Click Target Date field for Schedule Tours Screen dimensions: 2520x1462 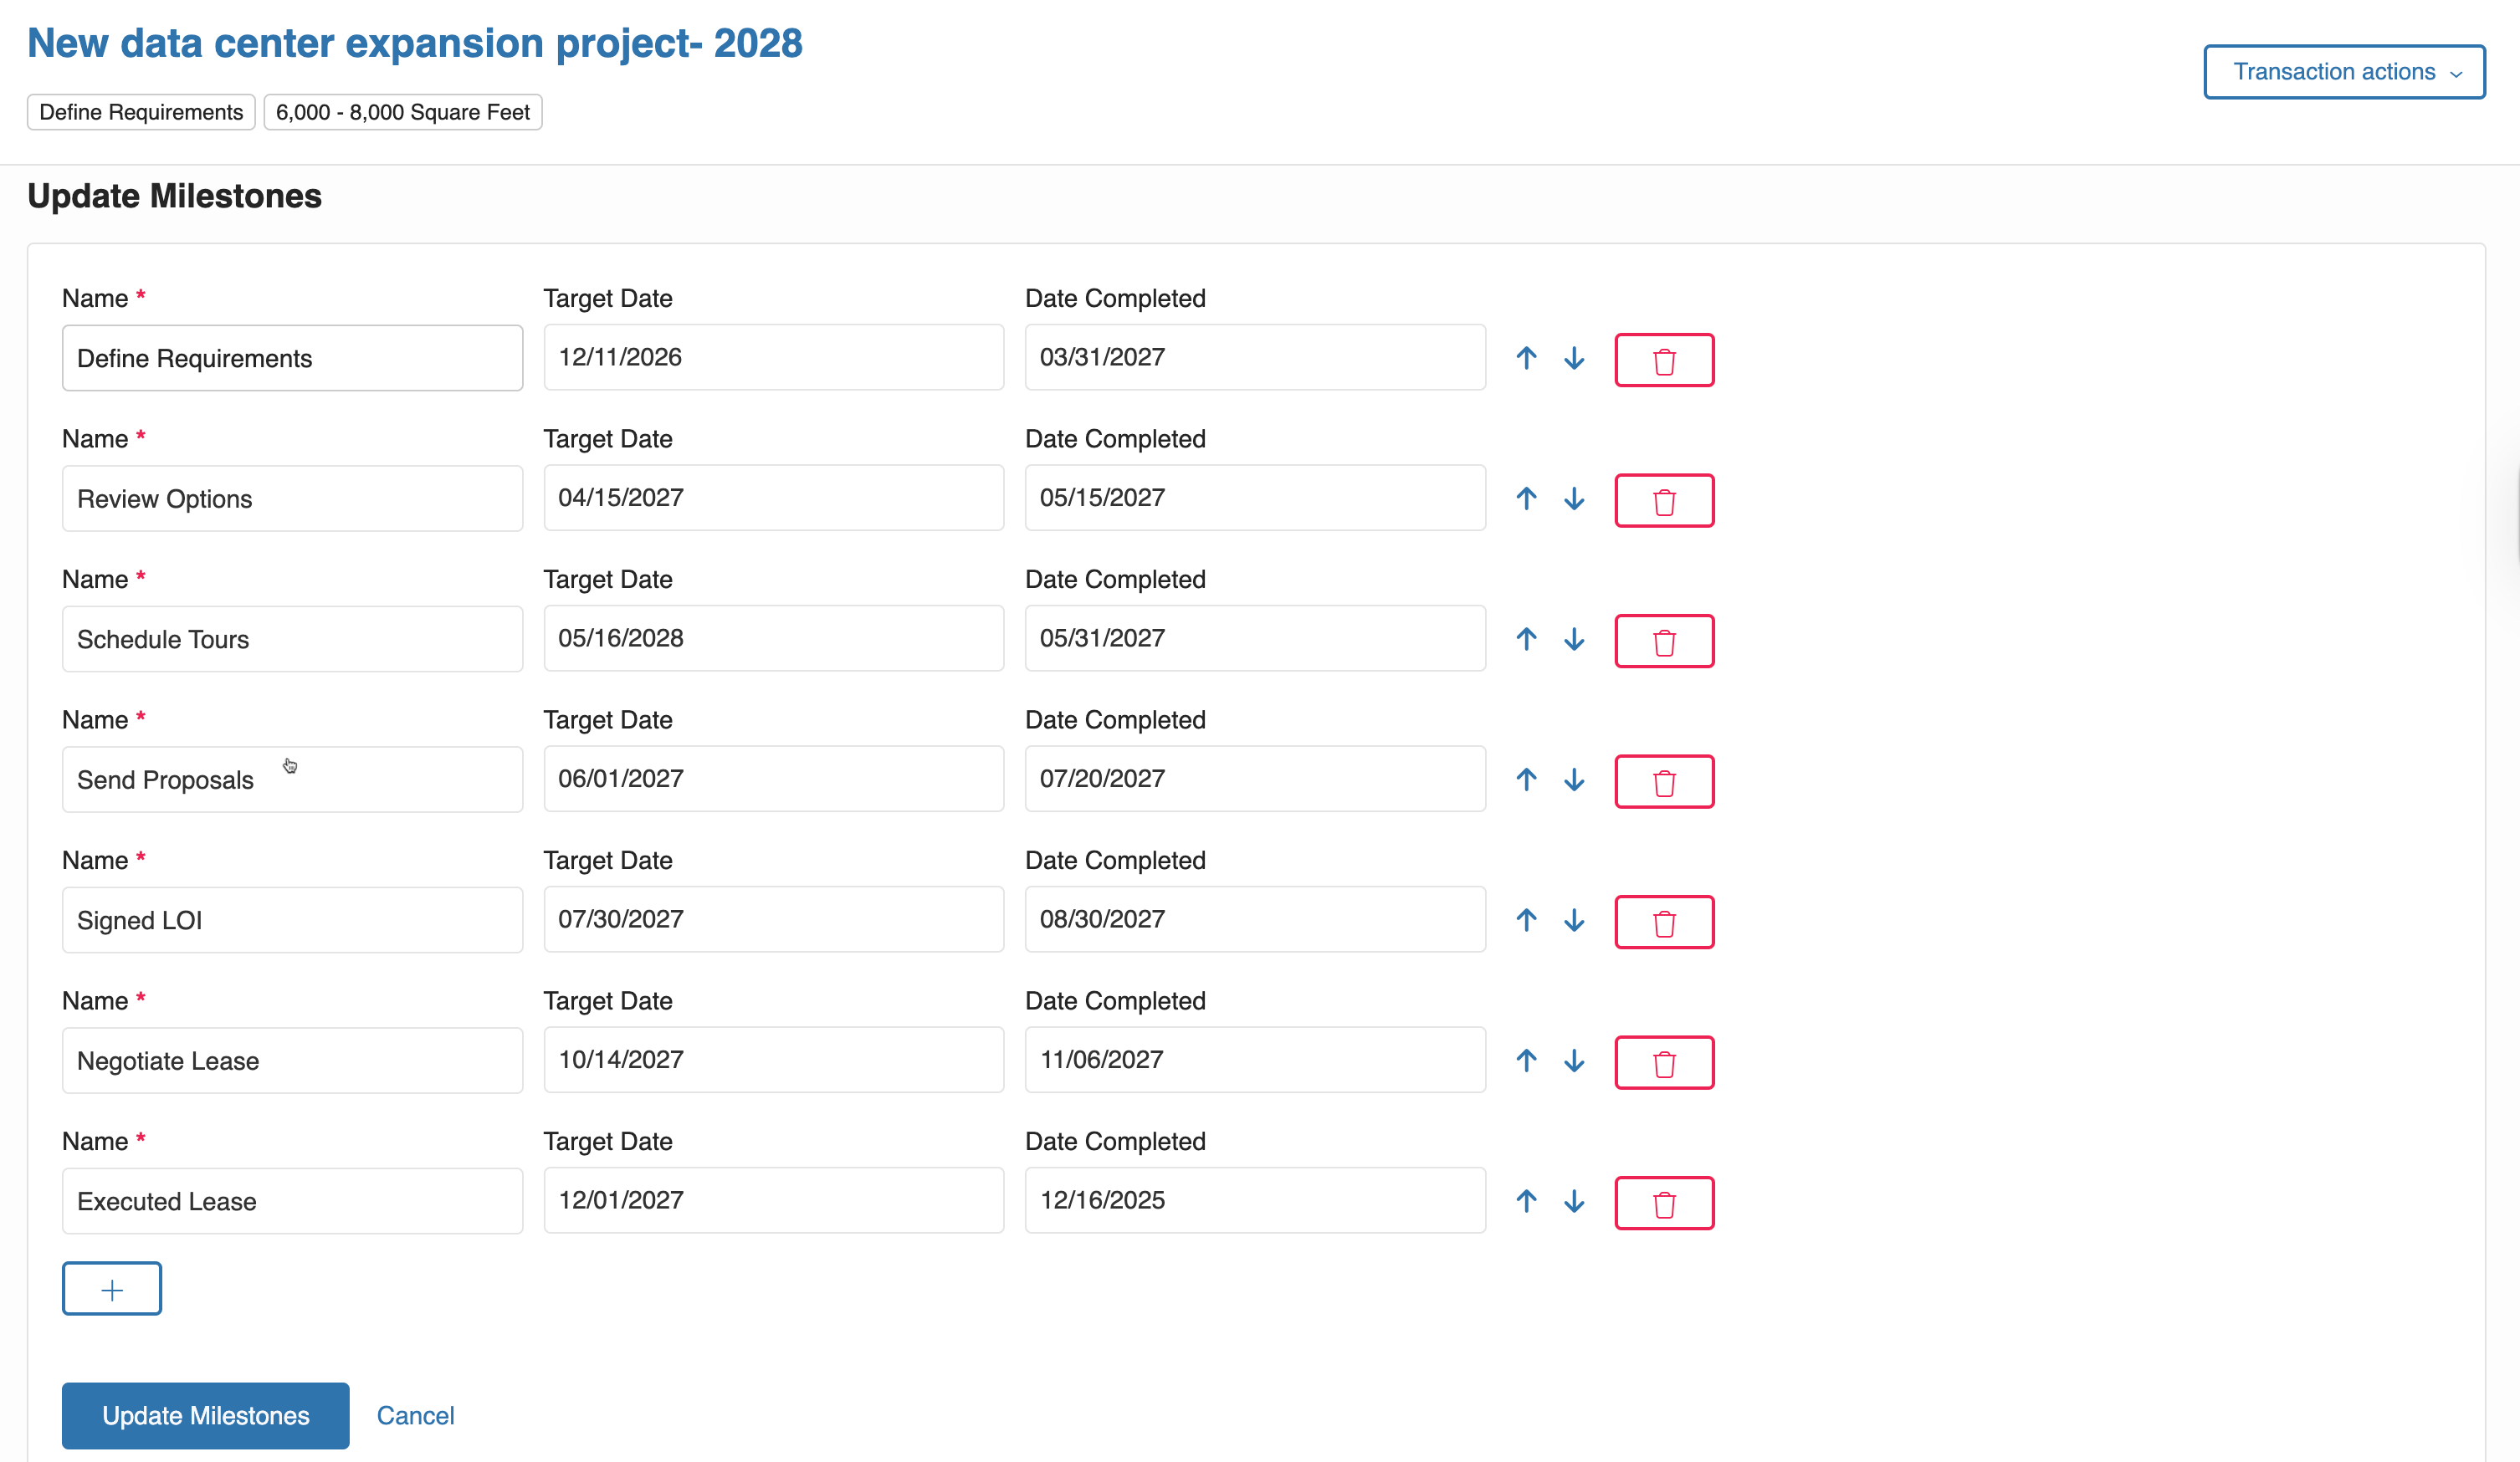(x=773, y=638)
